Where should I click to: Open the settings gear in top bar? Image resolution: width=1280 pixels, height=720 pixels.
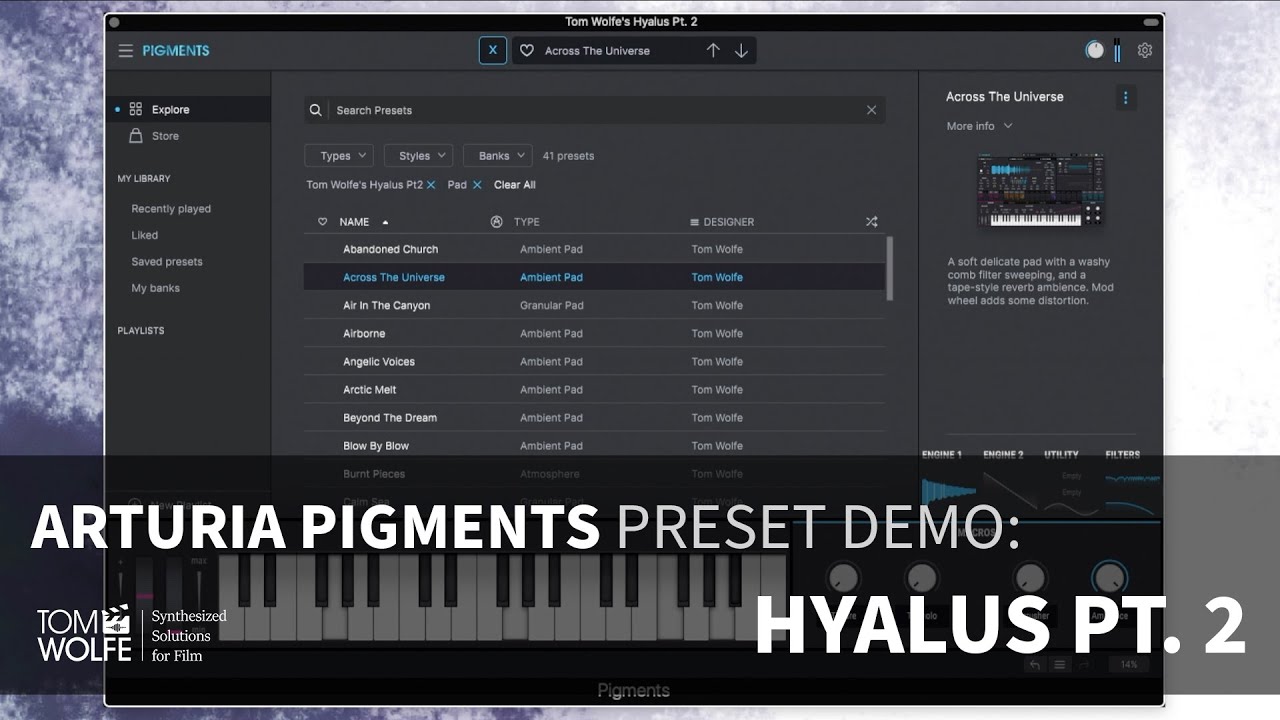coord(1145,50)
